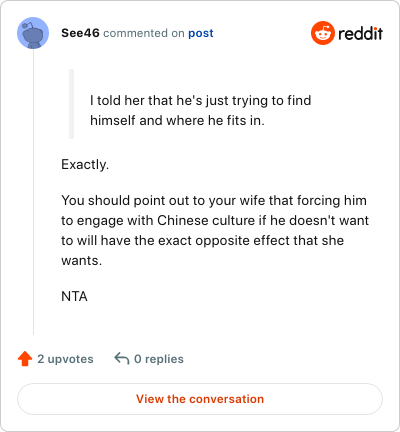
Task: Click the paragraph about Chinese culture
Action: (x=215, y=230)
